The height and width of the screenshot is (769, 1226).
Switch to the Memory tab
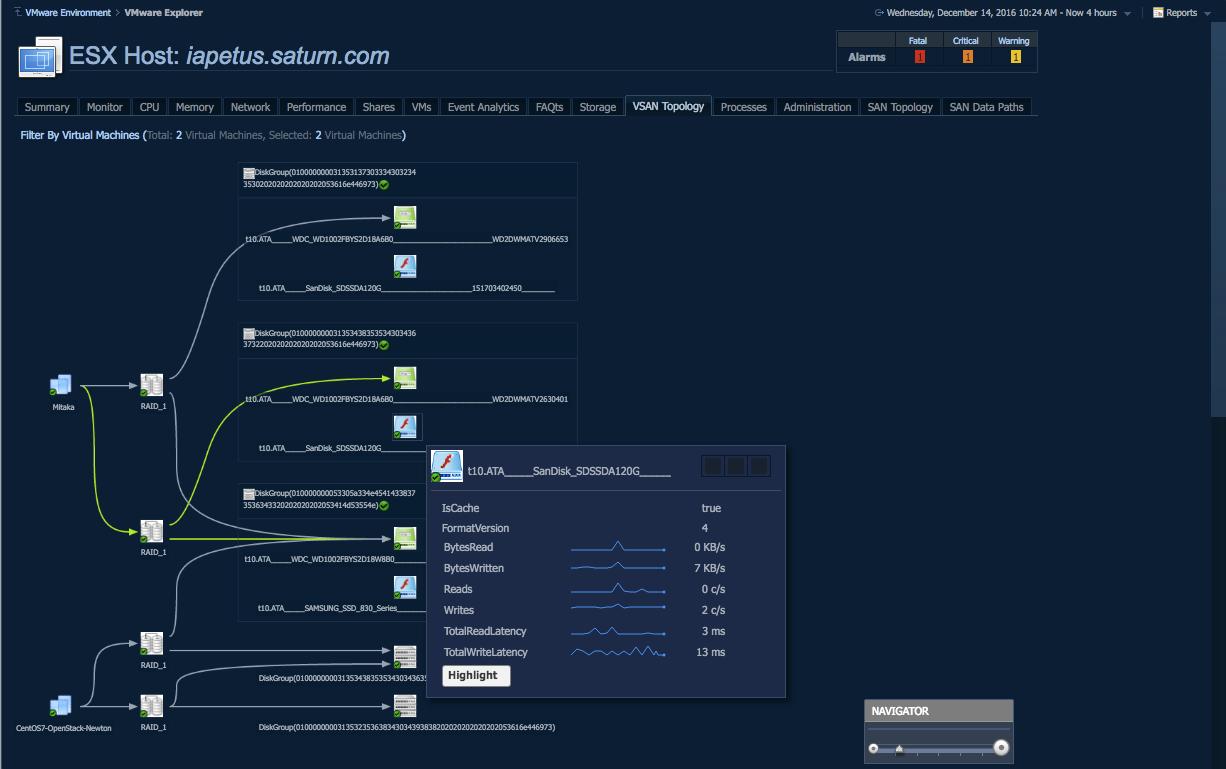tap(195, 107)
